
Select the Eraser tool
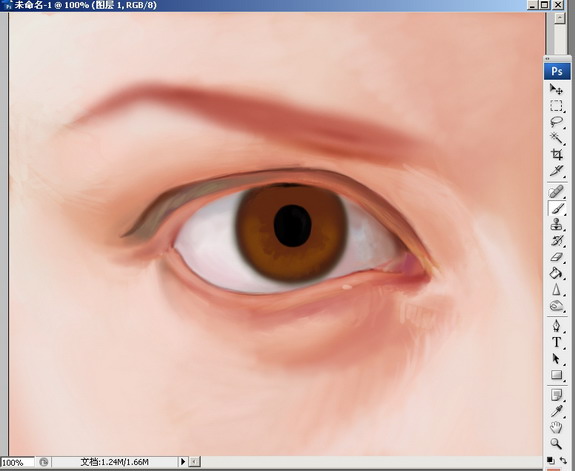tap(556, 257)
